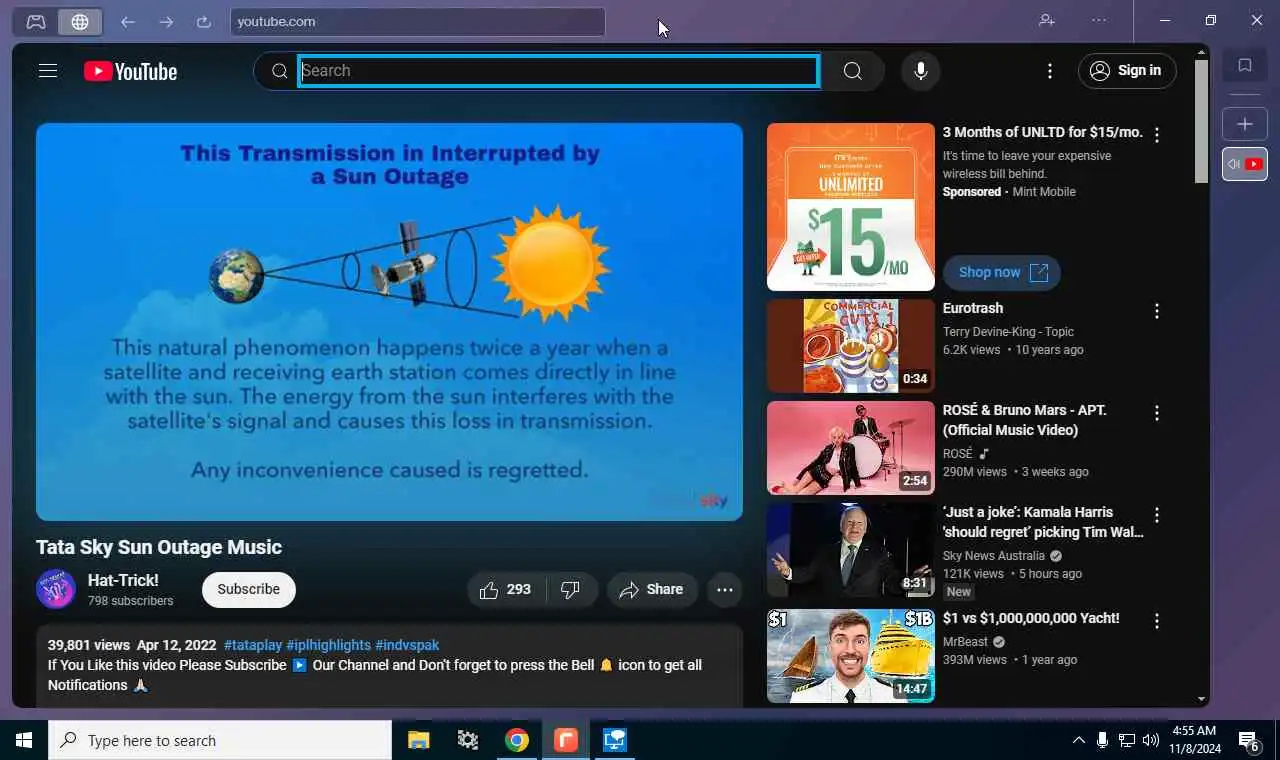
Task: Go back with browser back arrow
Action: tap(128, 22)
